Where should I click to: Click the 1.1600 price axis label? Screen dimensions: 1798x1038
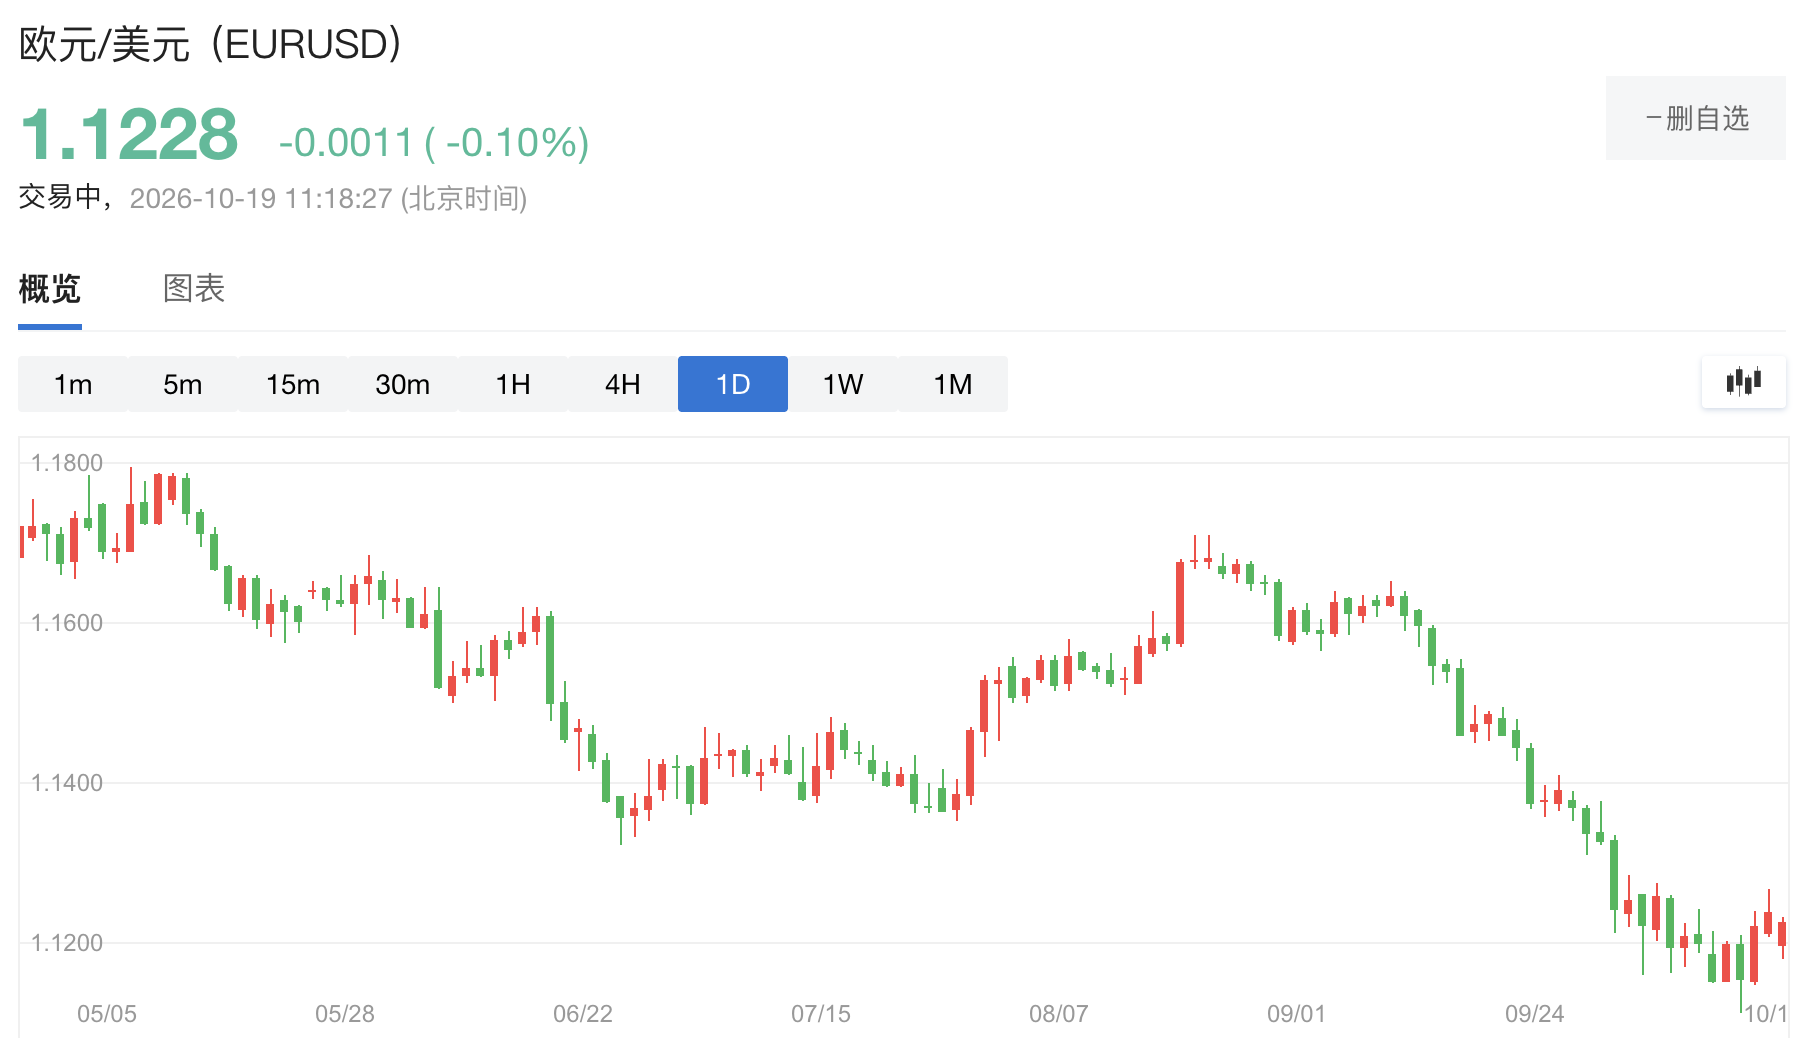click(67, 623)
